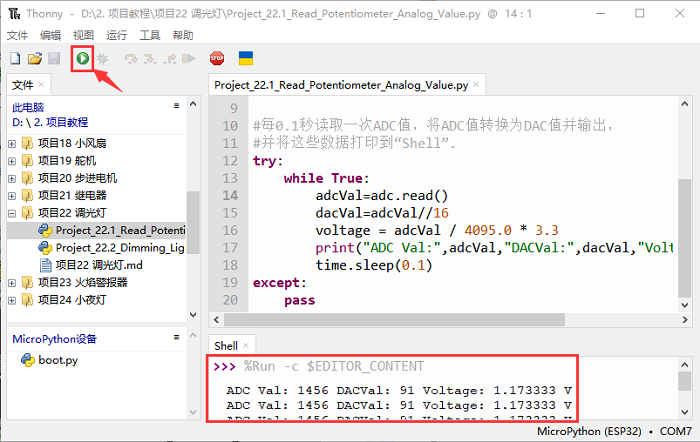700x442 pixels.
Task: Expand the 项目24 小夜灯 folder
Action: 12,299
